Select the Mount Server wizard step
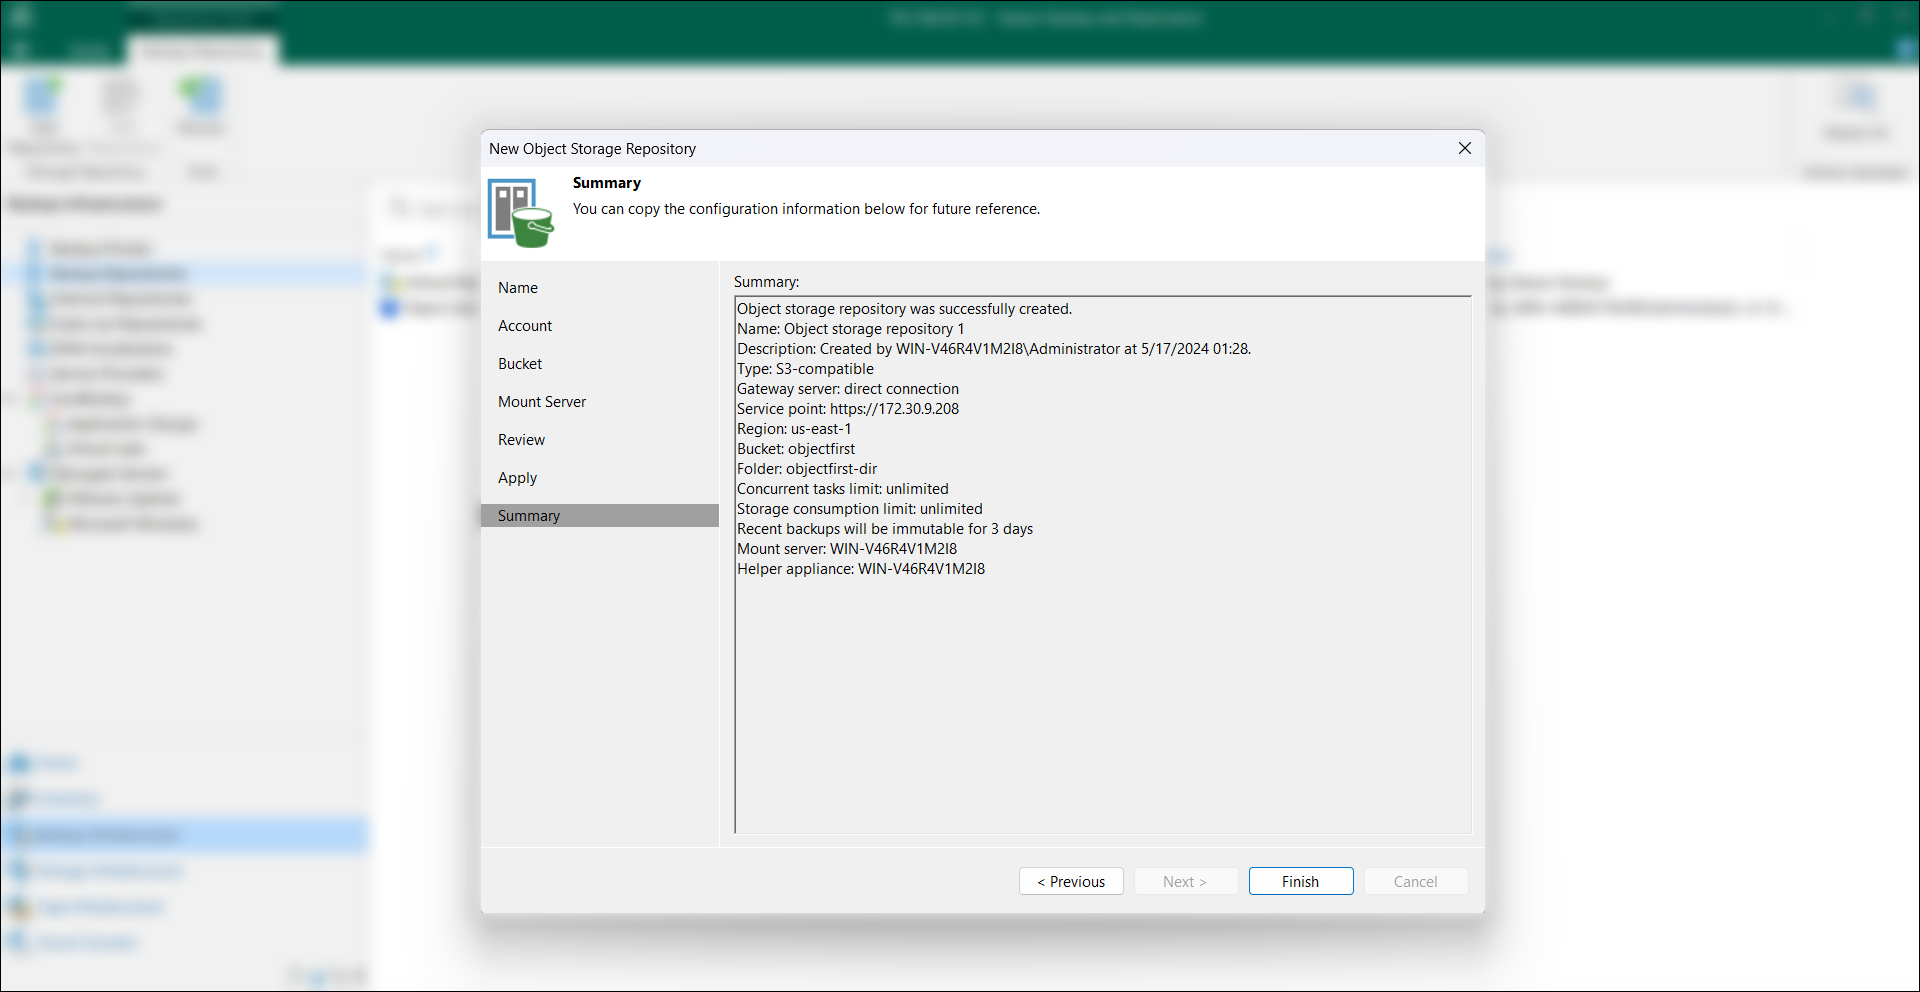The image size is (1920, 992). pyautogui.click(x=542, y=402)
